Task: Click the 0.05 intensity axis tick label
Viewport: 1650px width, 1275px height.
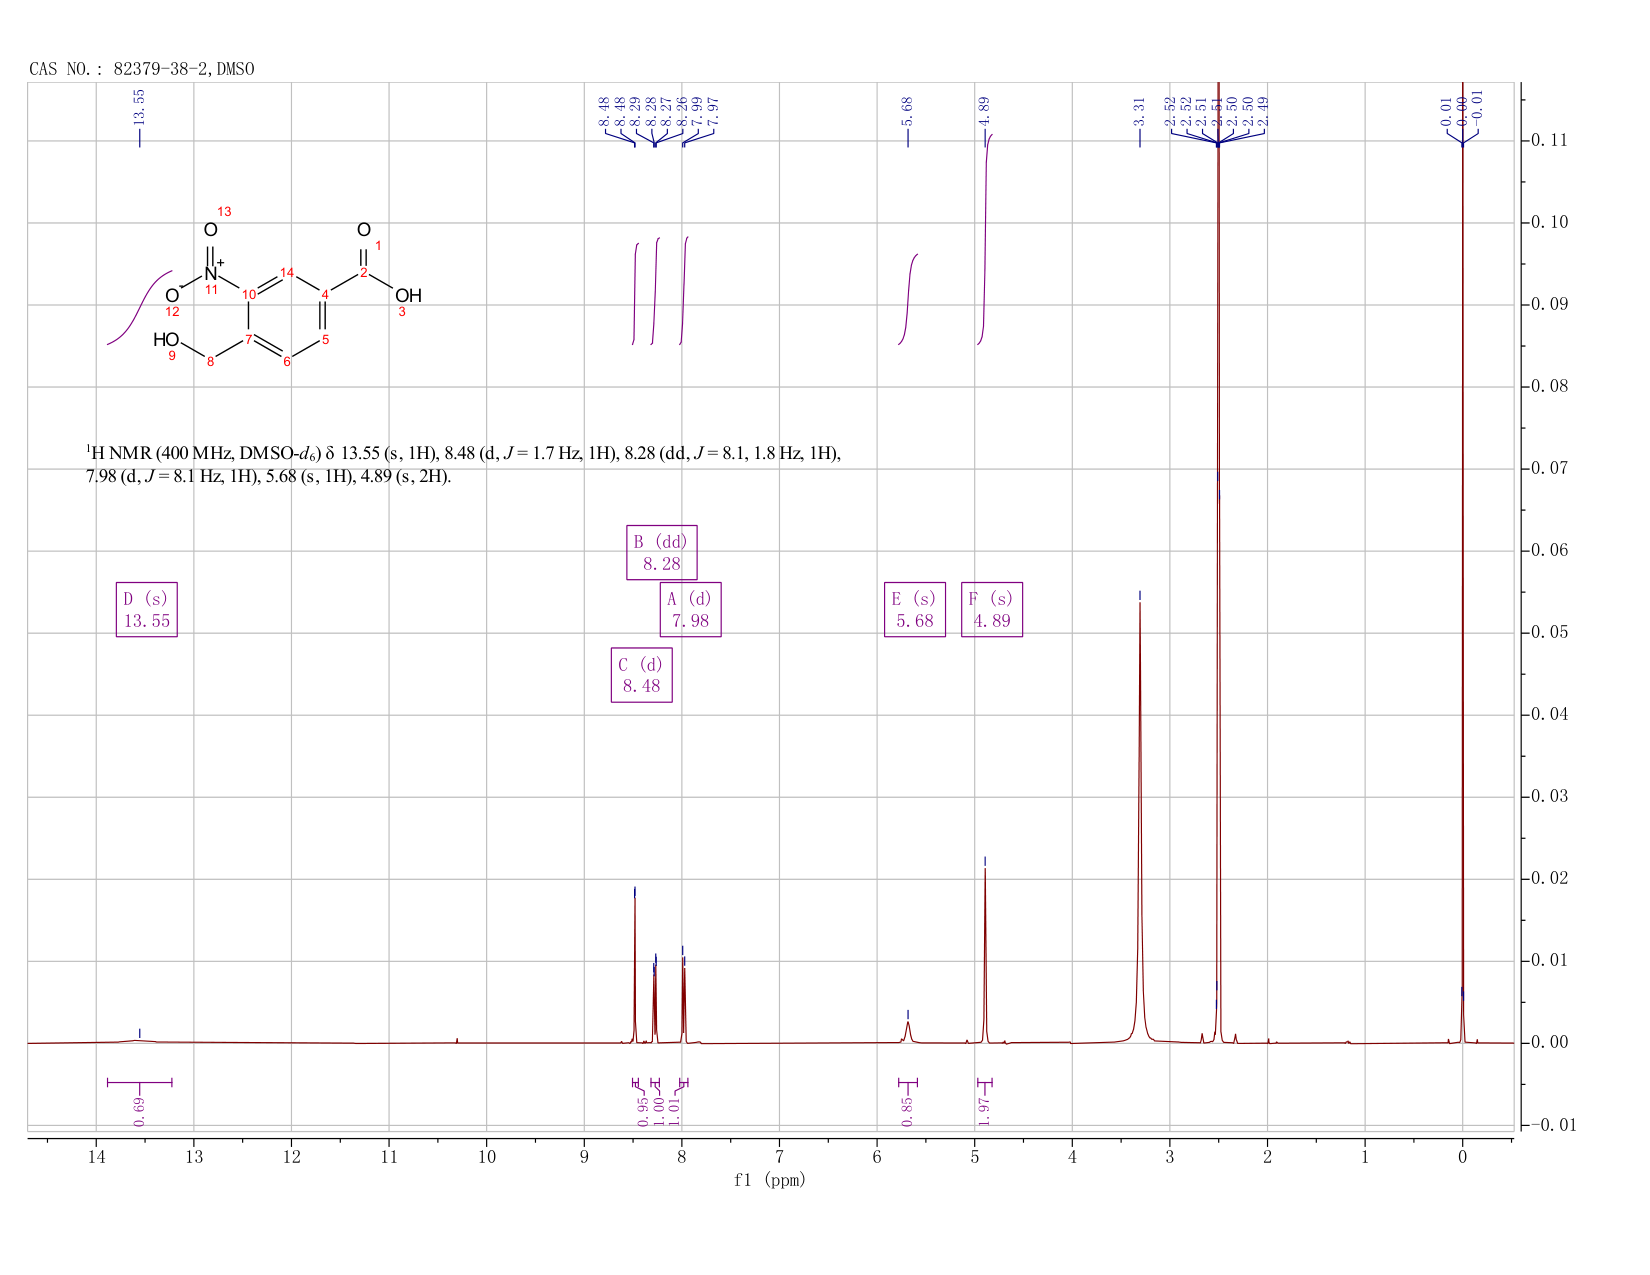Action: point(1551,633)
